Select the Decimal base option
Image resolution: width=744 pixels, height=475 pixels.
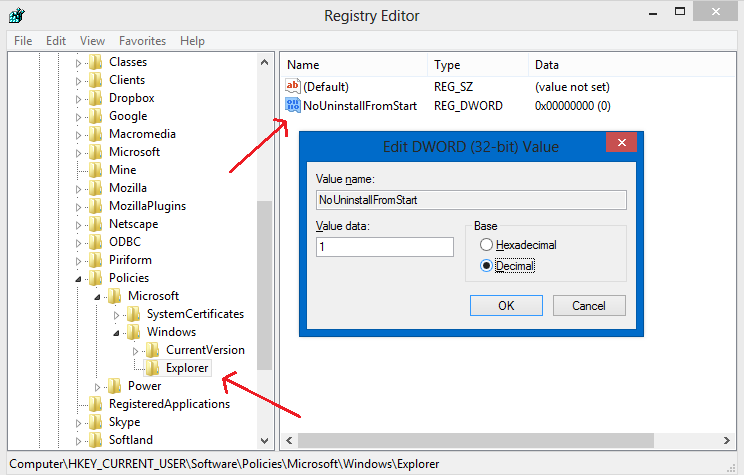pos(486,266)
